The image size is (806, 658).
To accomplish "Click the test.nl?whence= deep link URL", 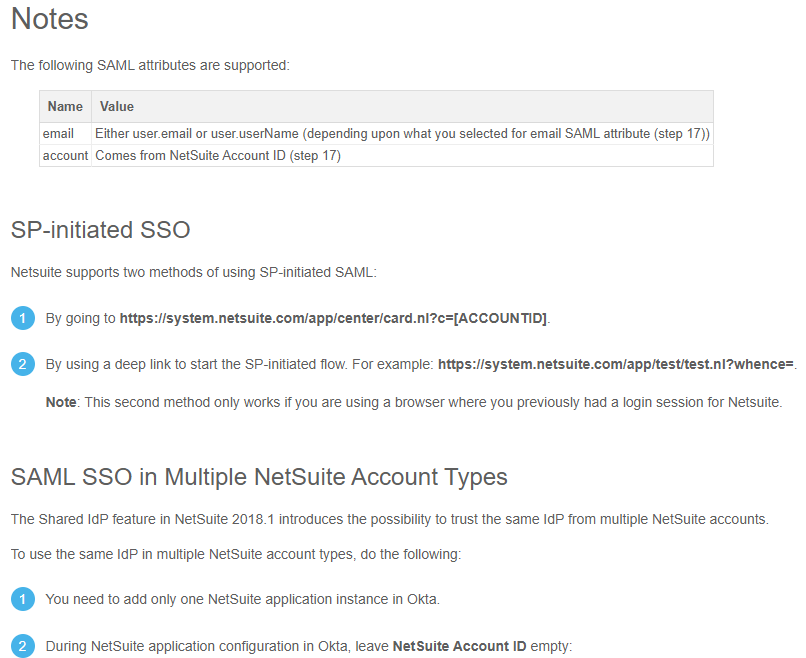I will tap(616, 364).
